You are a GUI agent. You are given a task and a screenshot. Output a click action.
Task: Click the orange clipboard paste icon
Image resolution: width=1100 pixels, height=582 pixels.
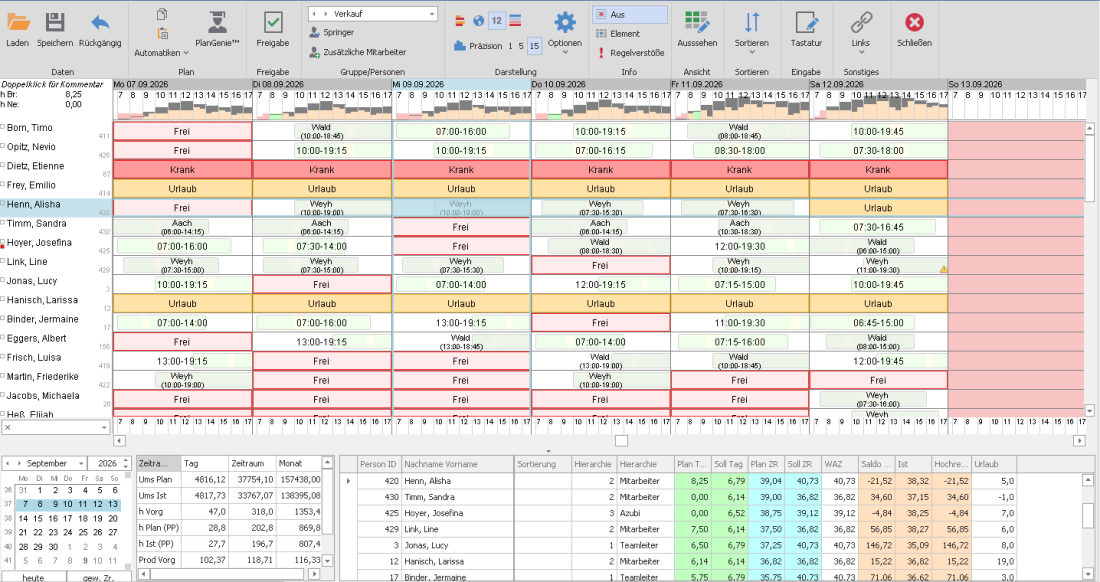click(162, 33)
